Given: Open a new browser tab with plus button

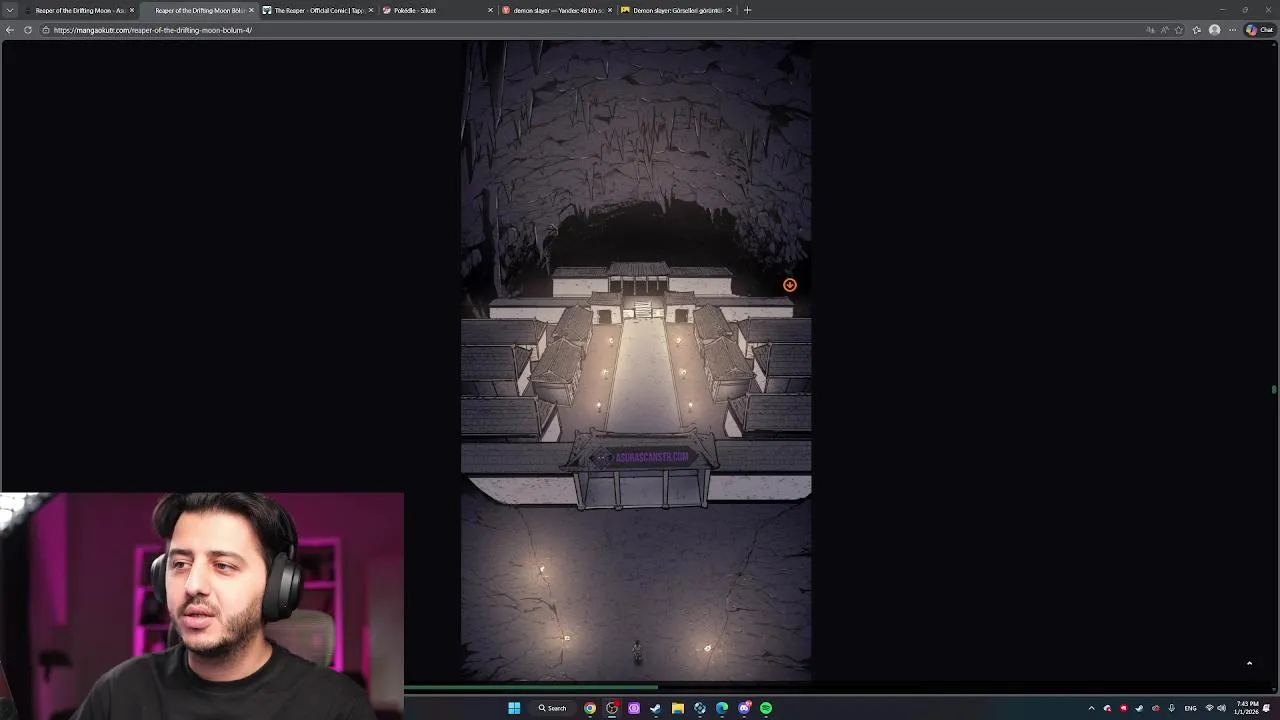Looking at the screenshot, I should pos(747,10).
